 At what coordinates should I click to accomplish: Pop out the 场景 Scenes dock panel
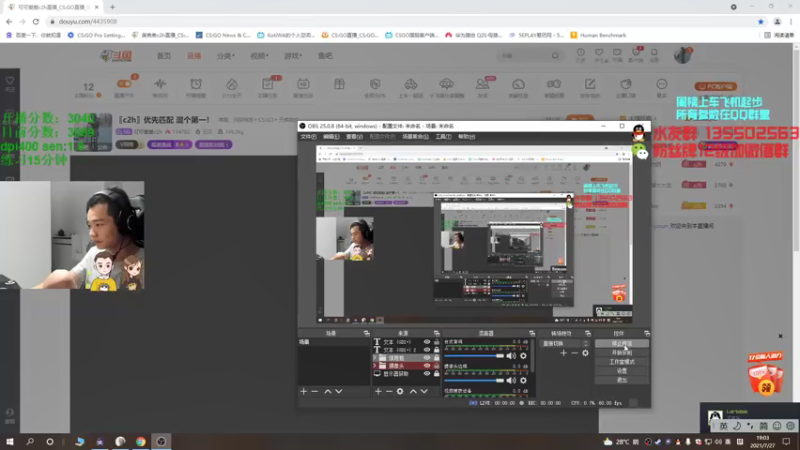point(366,333)
